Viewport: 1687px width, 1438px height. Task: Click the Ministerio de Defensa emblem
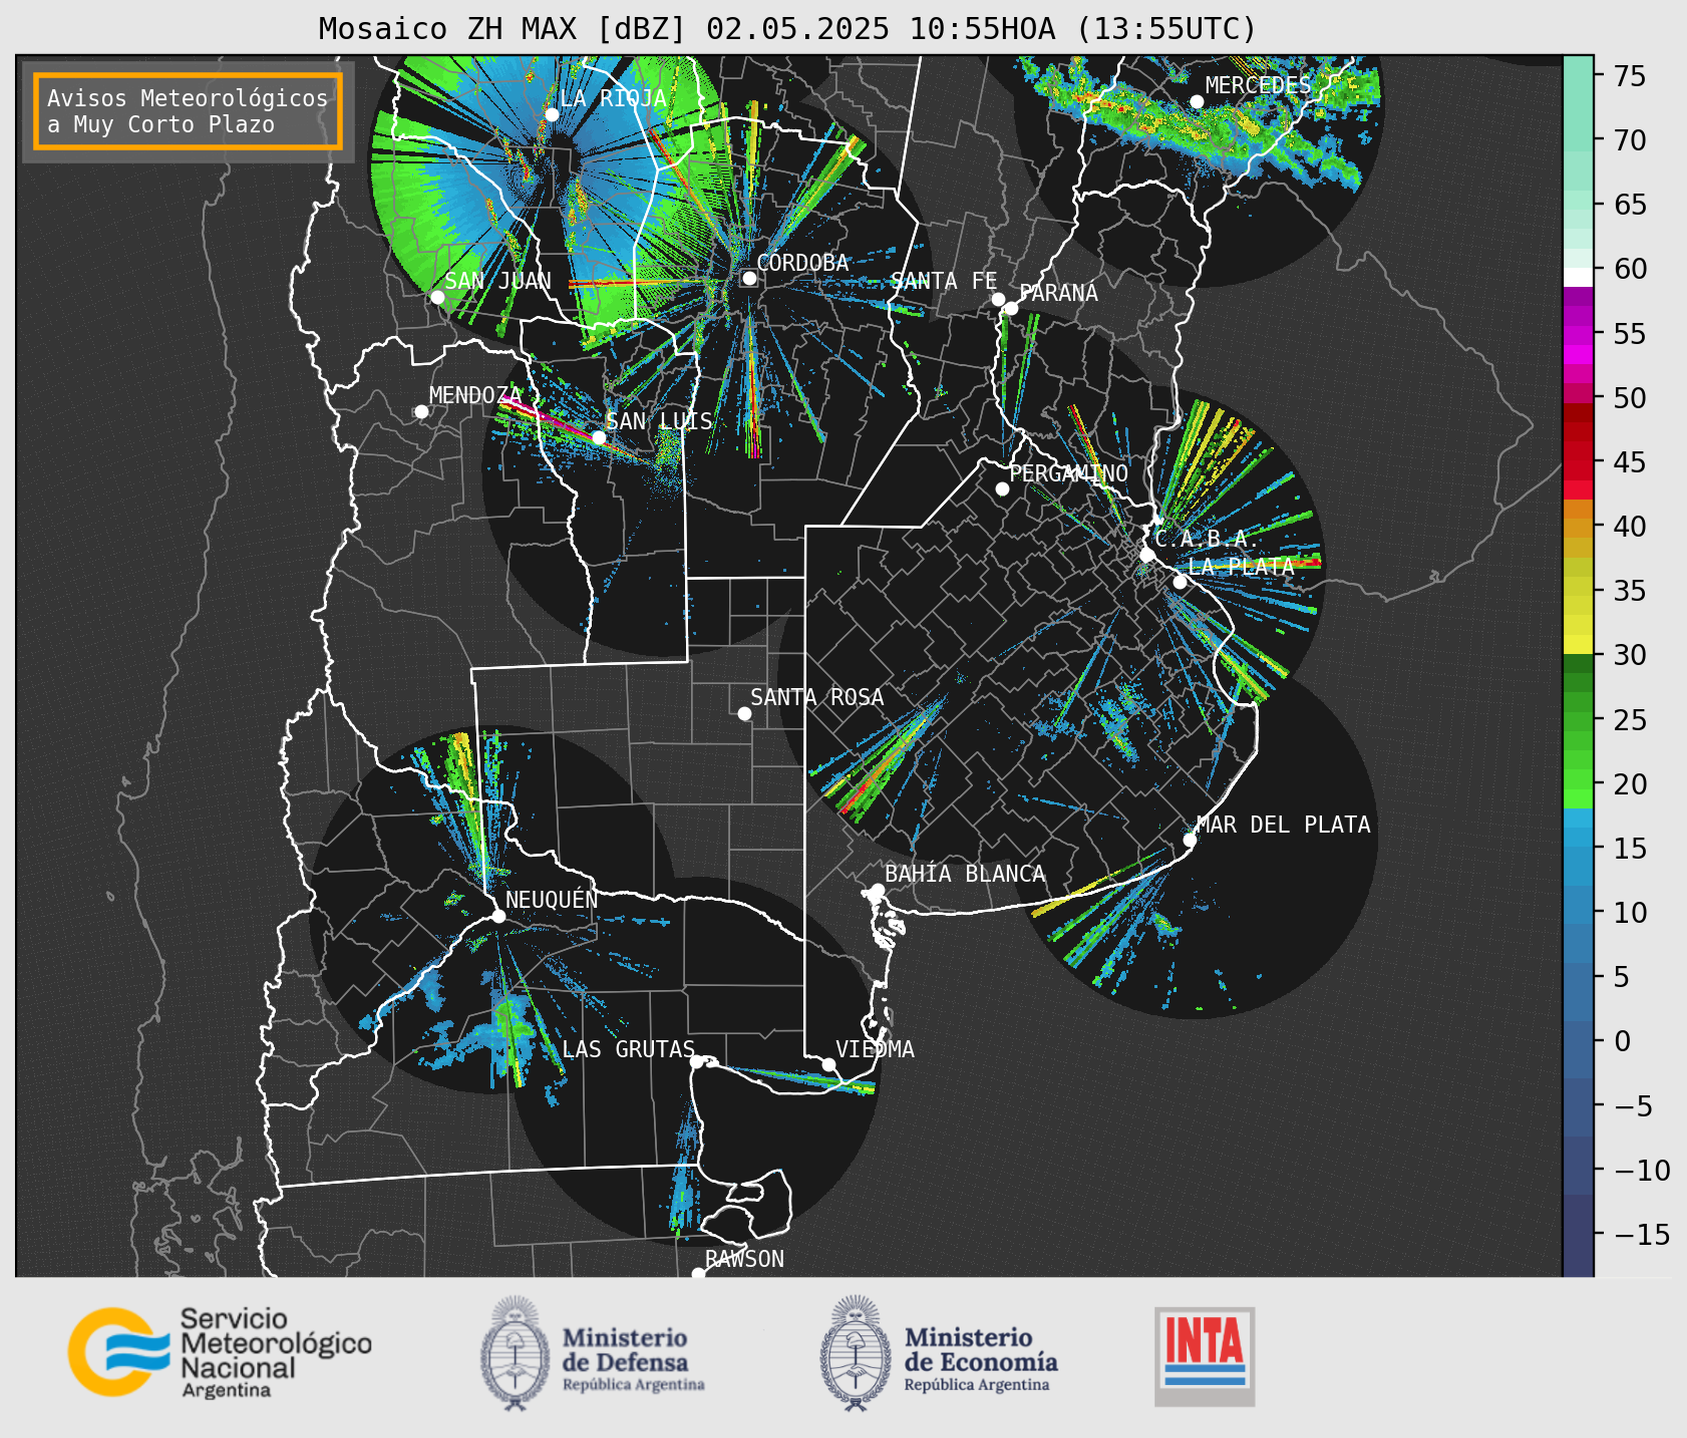point(515,1353)
